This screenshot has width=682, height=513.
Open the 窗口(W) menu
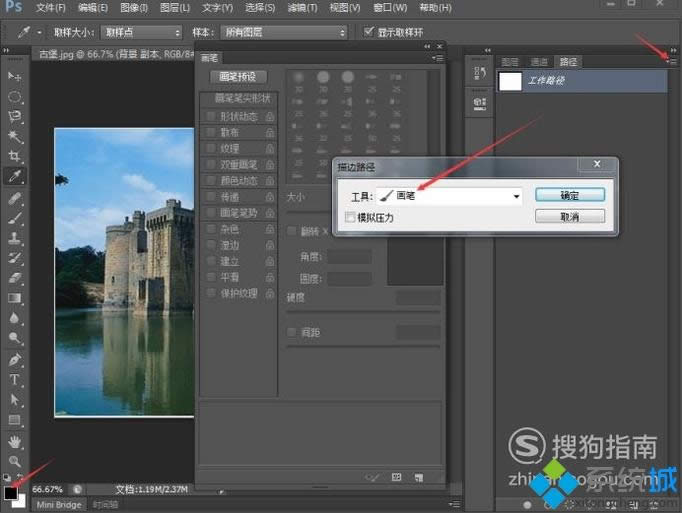pos(390,8)
